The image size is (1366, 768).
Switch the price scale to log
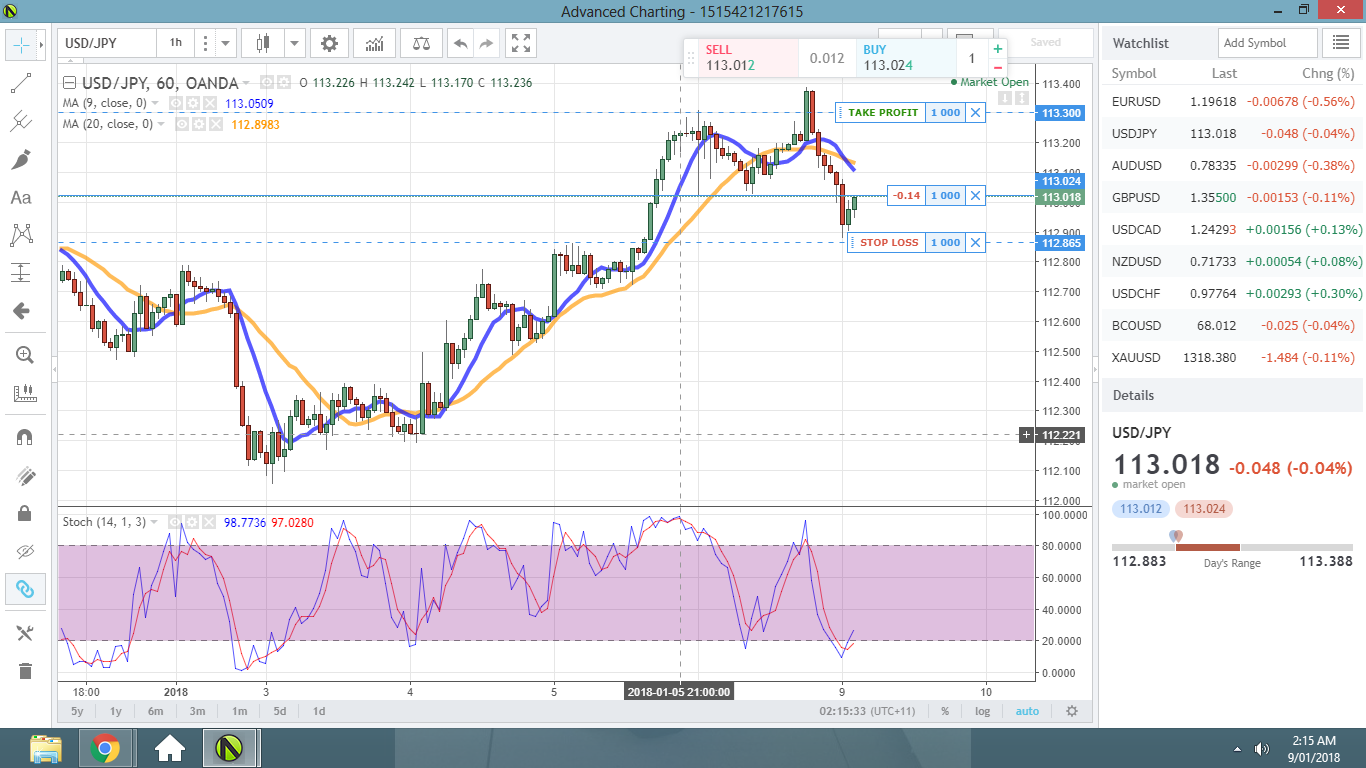click(982, 711)
